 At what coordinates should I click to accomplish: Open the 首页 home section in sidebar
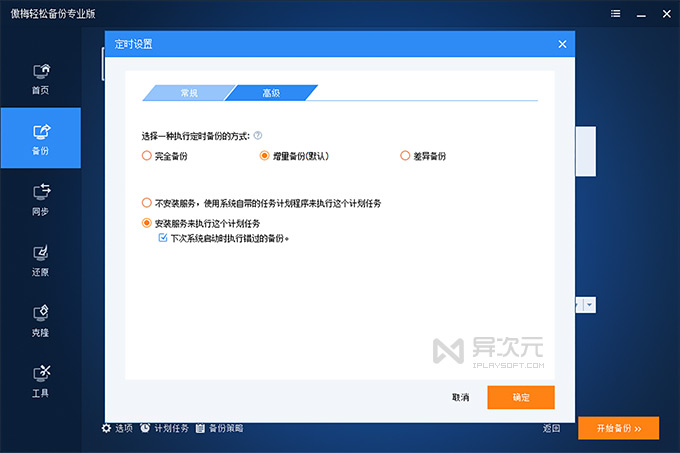click(x=41, y=79)
